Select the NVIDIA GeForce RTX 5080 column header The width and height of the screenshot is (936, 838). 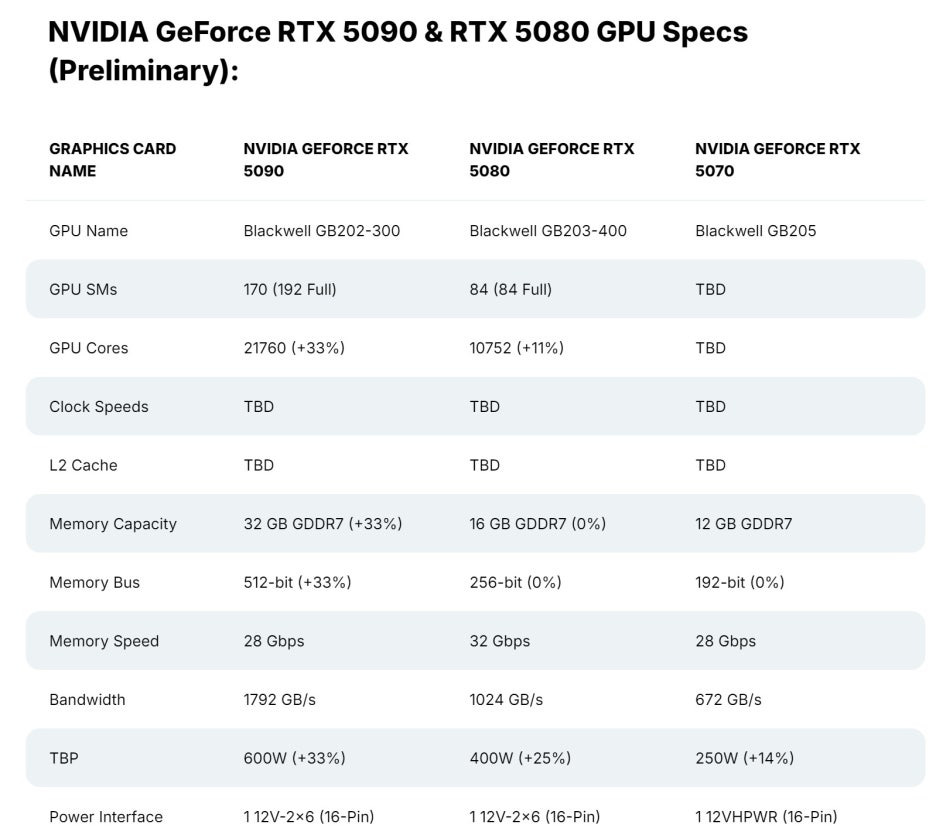552,160
